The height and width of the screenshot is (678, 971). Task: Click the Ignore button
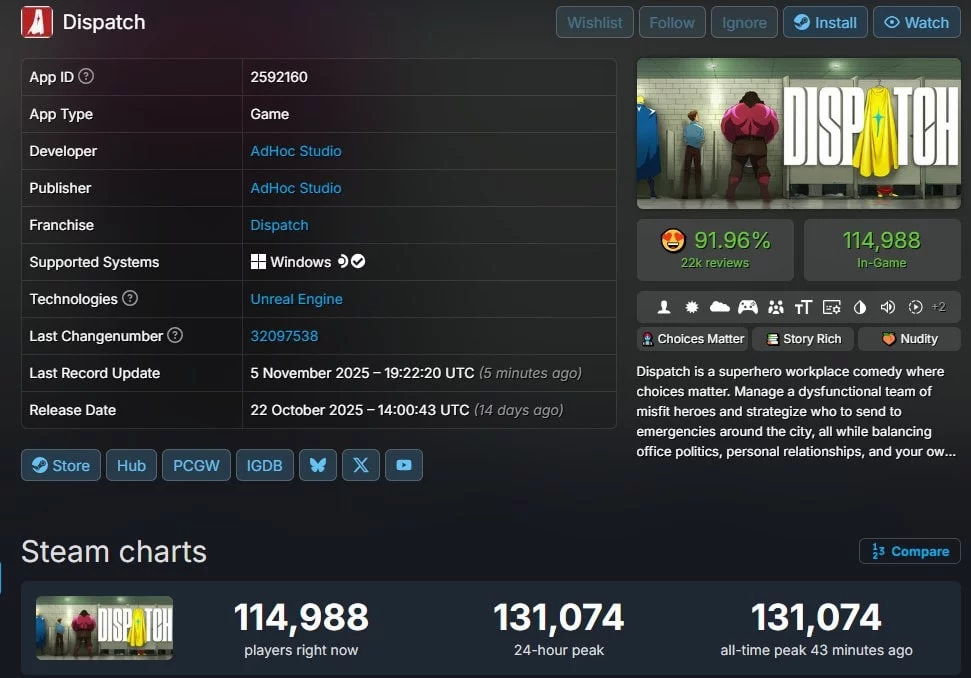click(744, 22)
